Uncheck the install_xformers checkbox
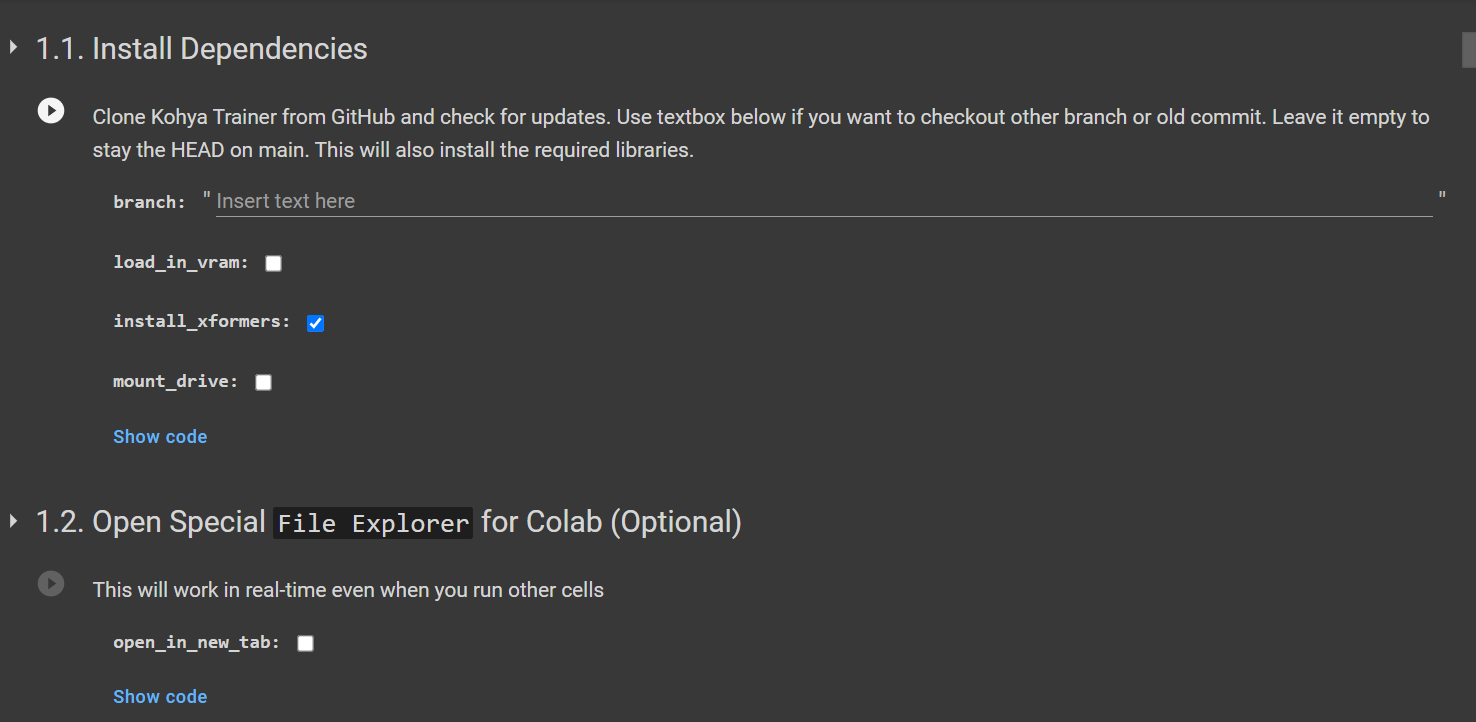The height and width of the screenshot is (722, 1476). coord(315,323)
